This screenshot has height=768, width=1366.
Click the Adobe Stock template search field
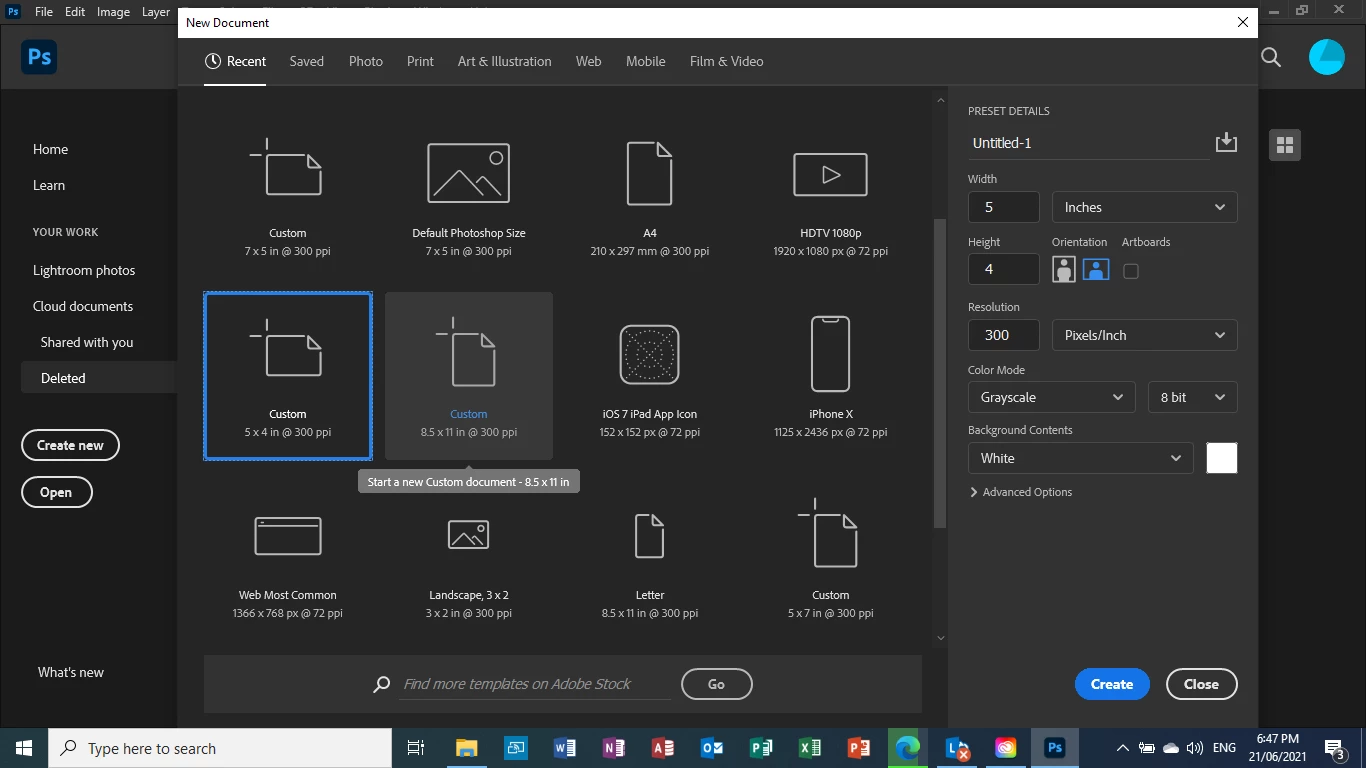534,684
